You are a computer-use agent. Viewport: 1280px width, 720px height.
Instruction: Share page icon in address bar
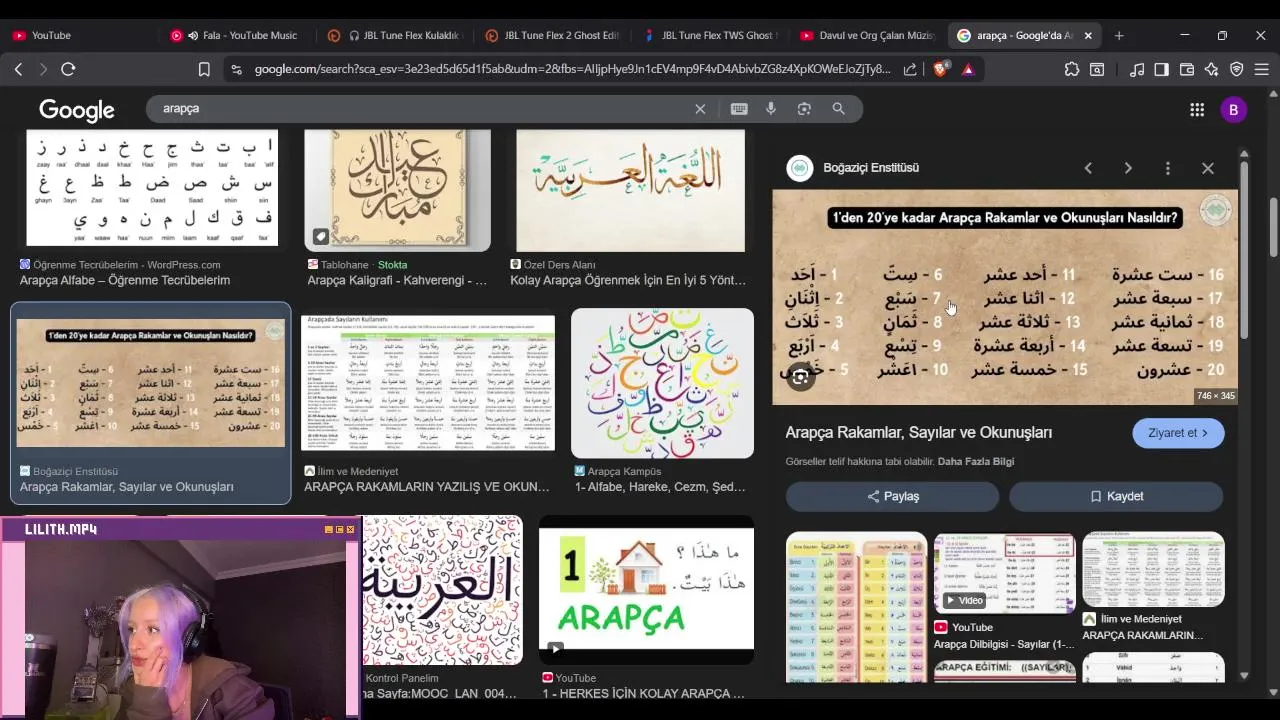point(910,69)
